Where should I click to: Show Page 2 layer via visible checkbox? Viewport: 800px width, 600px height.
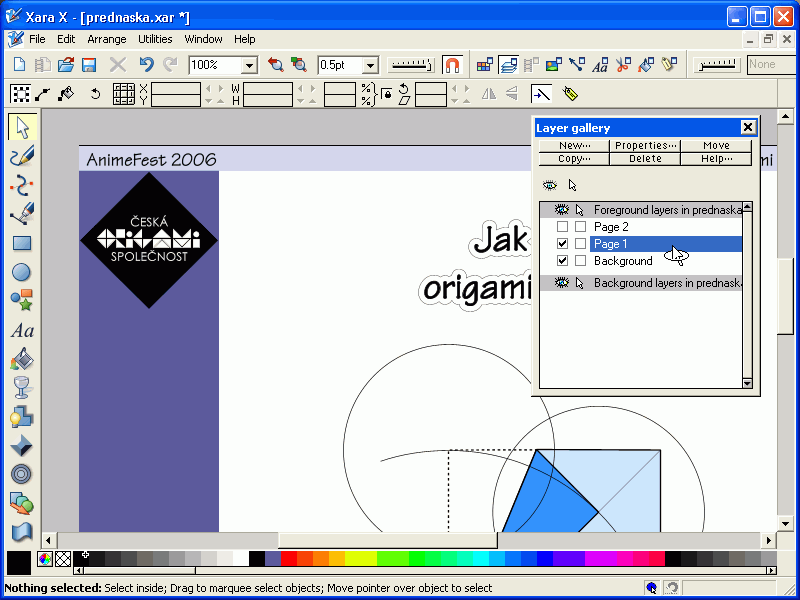tap(562, 227)
